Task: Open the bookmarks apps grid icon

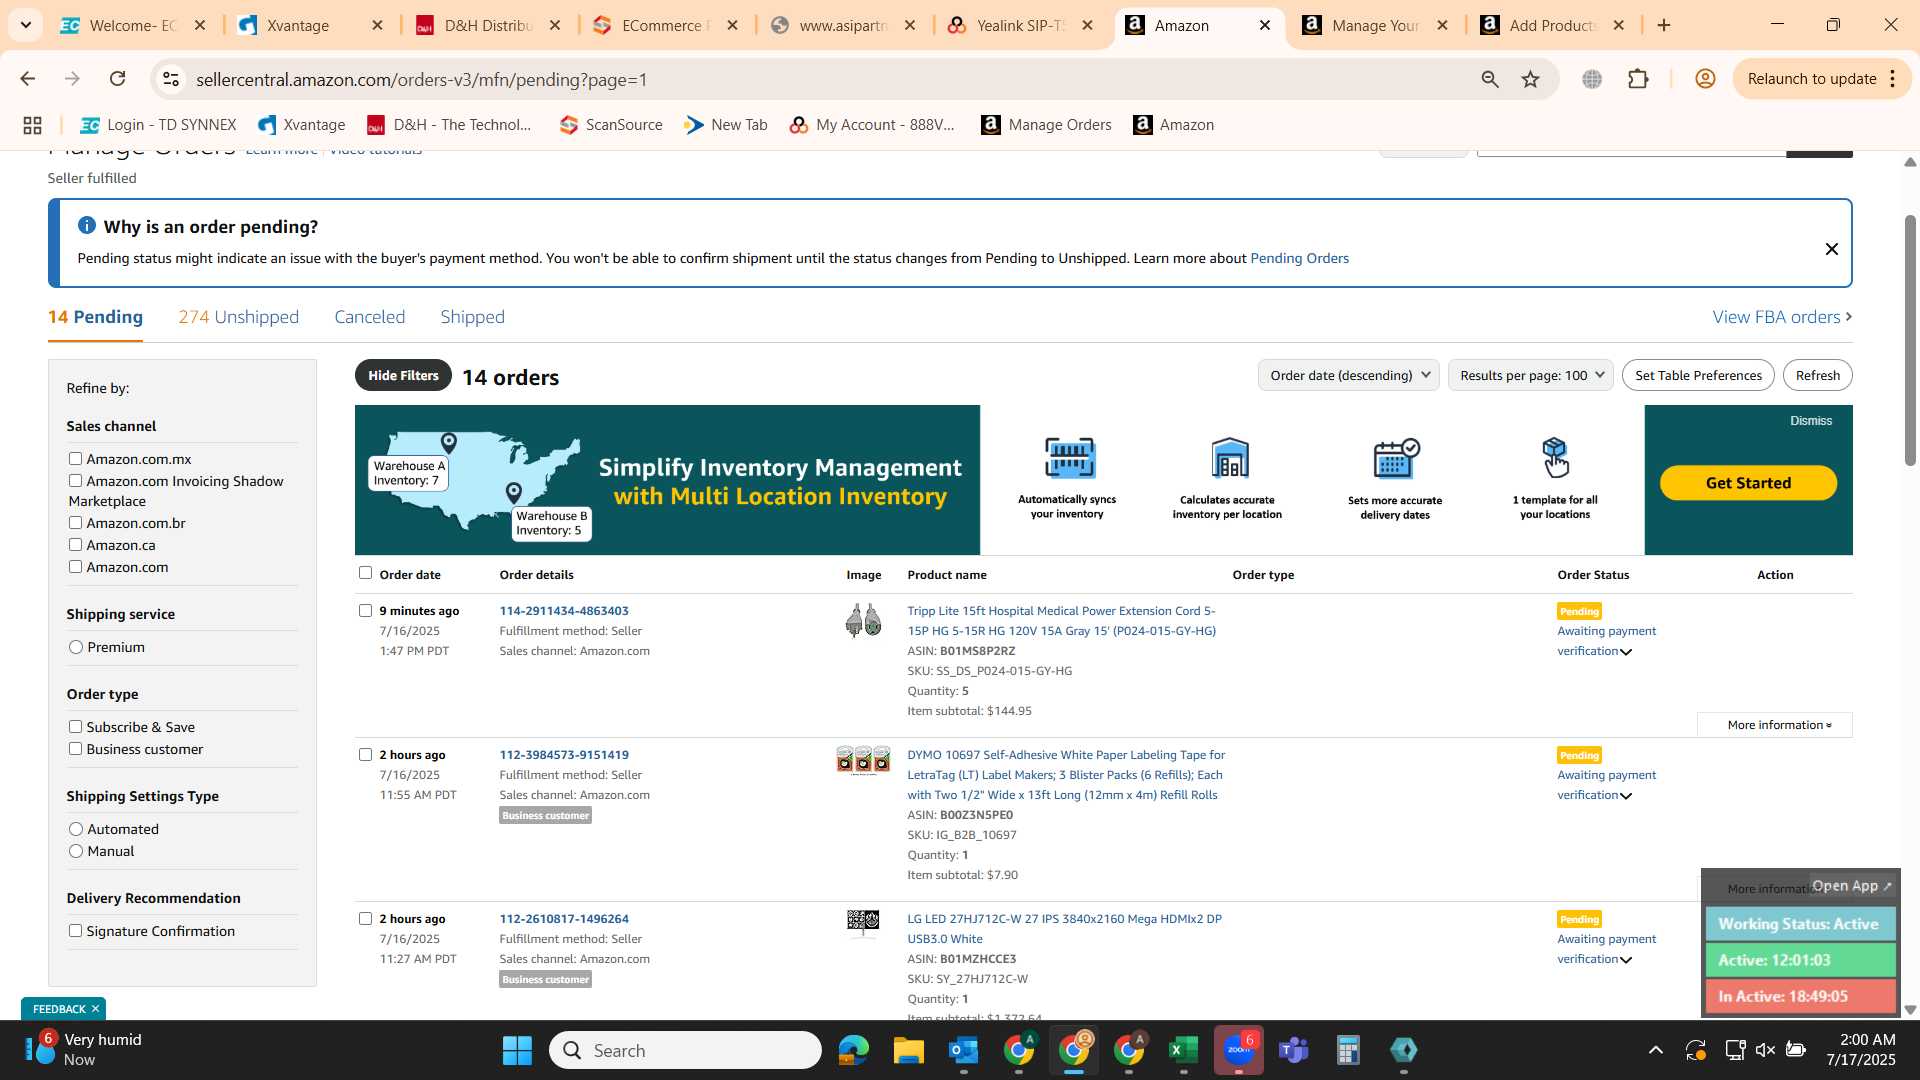Action: point(32,125)
